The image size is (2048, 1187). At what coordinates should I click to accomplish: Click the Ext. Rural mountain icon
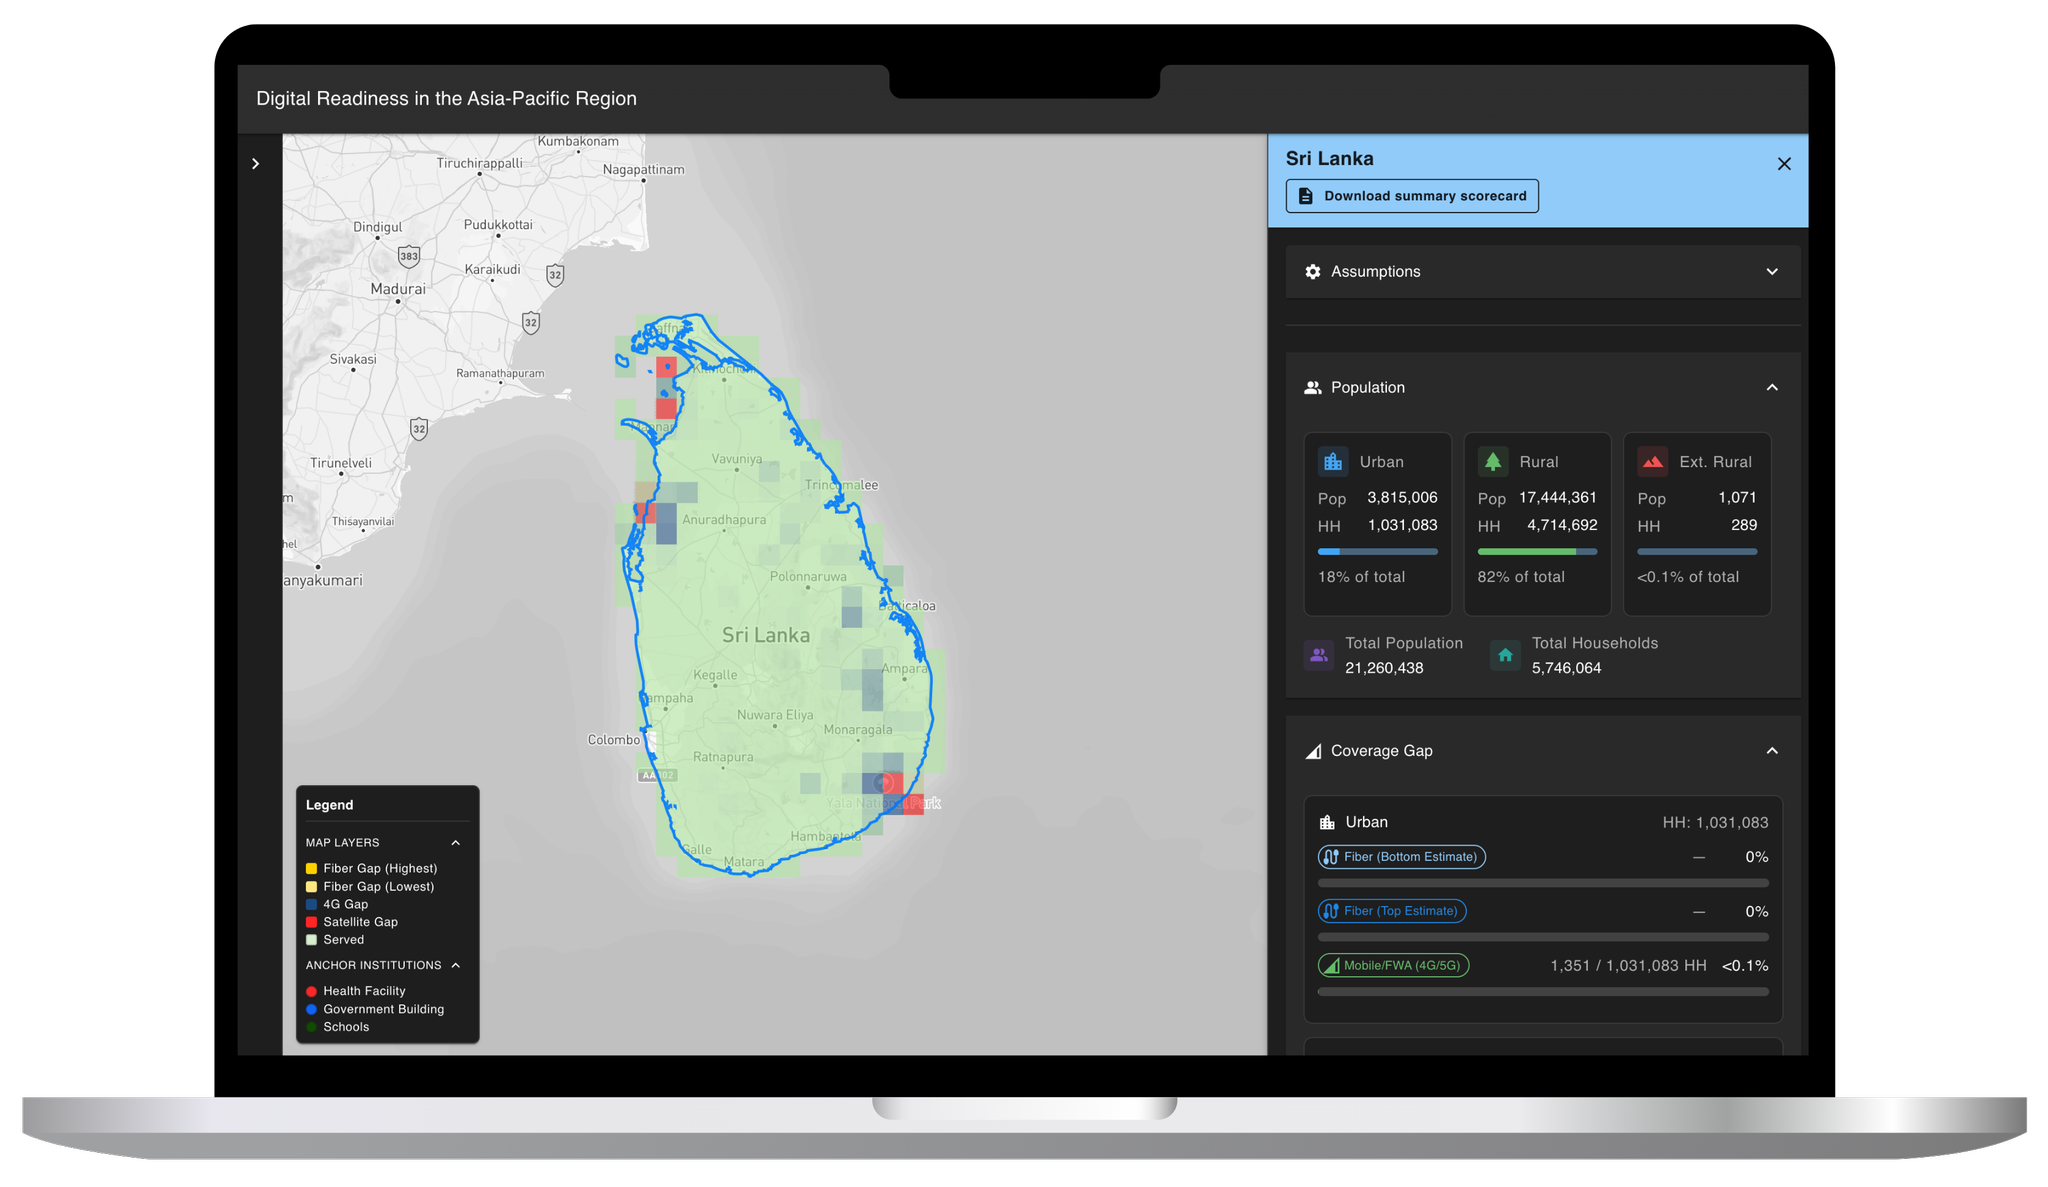[1652, 461]
